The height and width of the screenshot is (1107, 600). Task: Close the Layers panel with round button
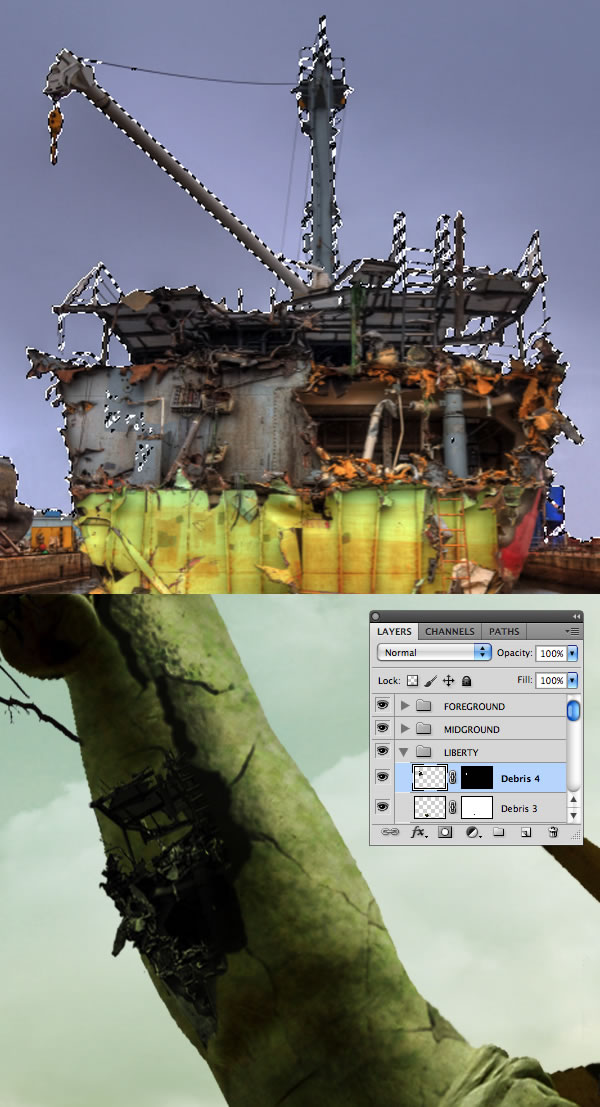click(x=376, y=616)
